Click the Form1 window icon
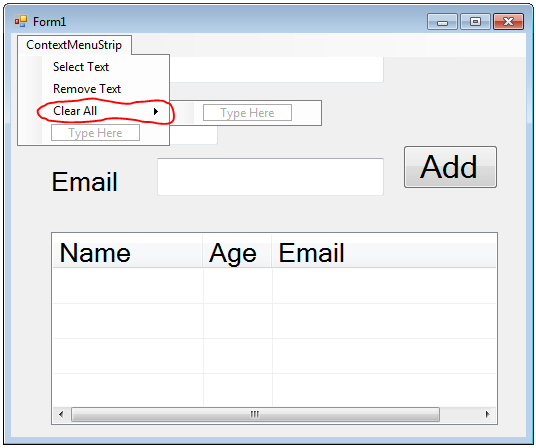 21,22
